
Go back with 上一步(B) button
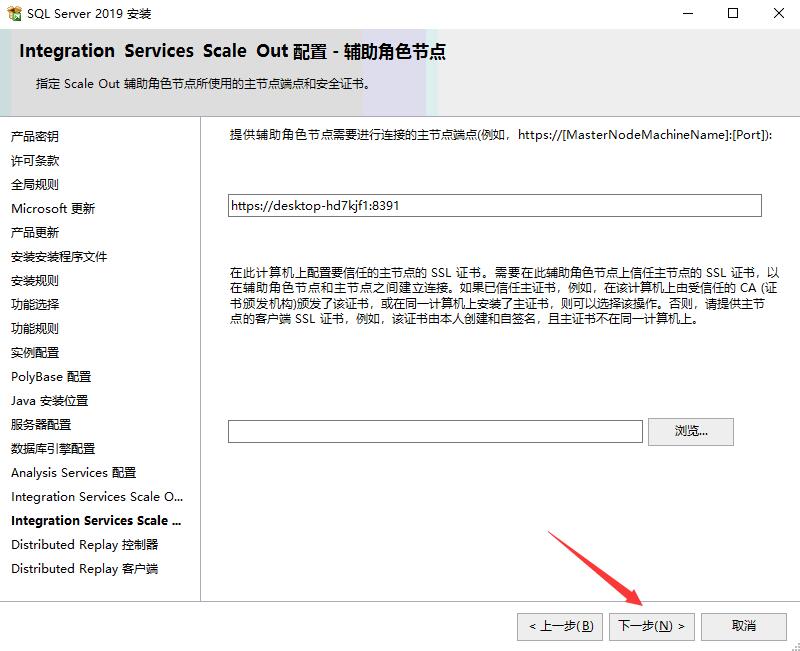coord(560,626)
